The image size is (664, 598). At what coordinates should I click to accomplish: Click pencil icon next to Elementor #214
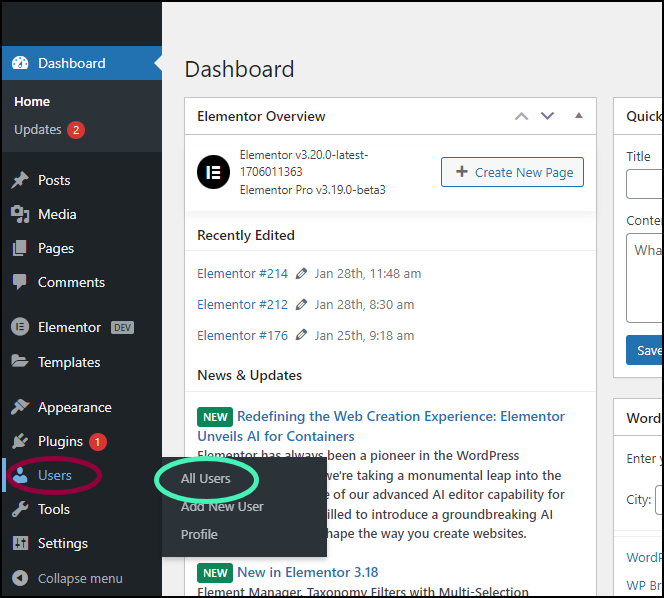301,274
